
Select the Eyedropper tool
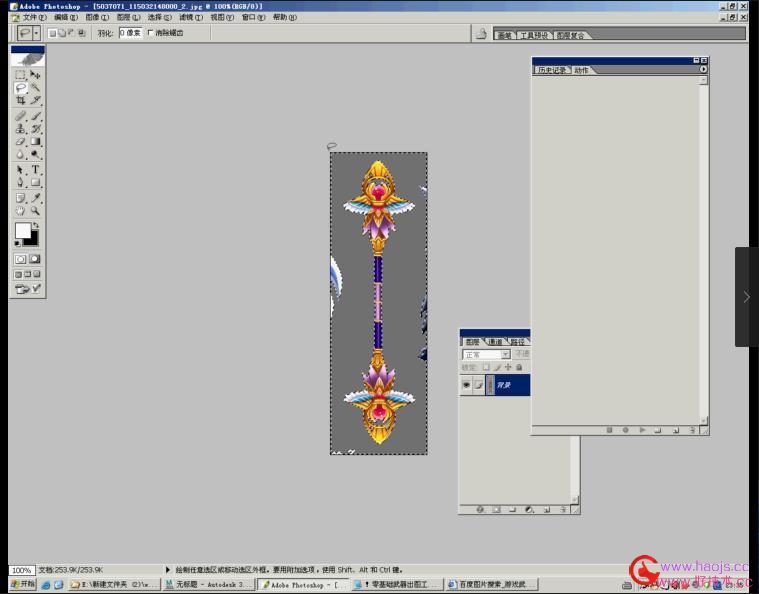[x=35, y=198]
